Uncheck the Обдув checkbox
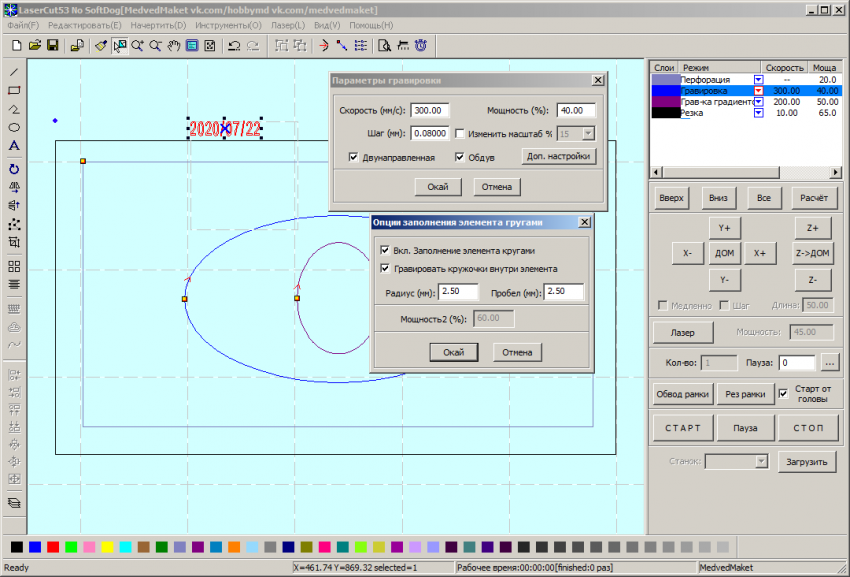850x577 pixels. click(460, 157)
